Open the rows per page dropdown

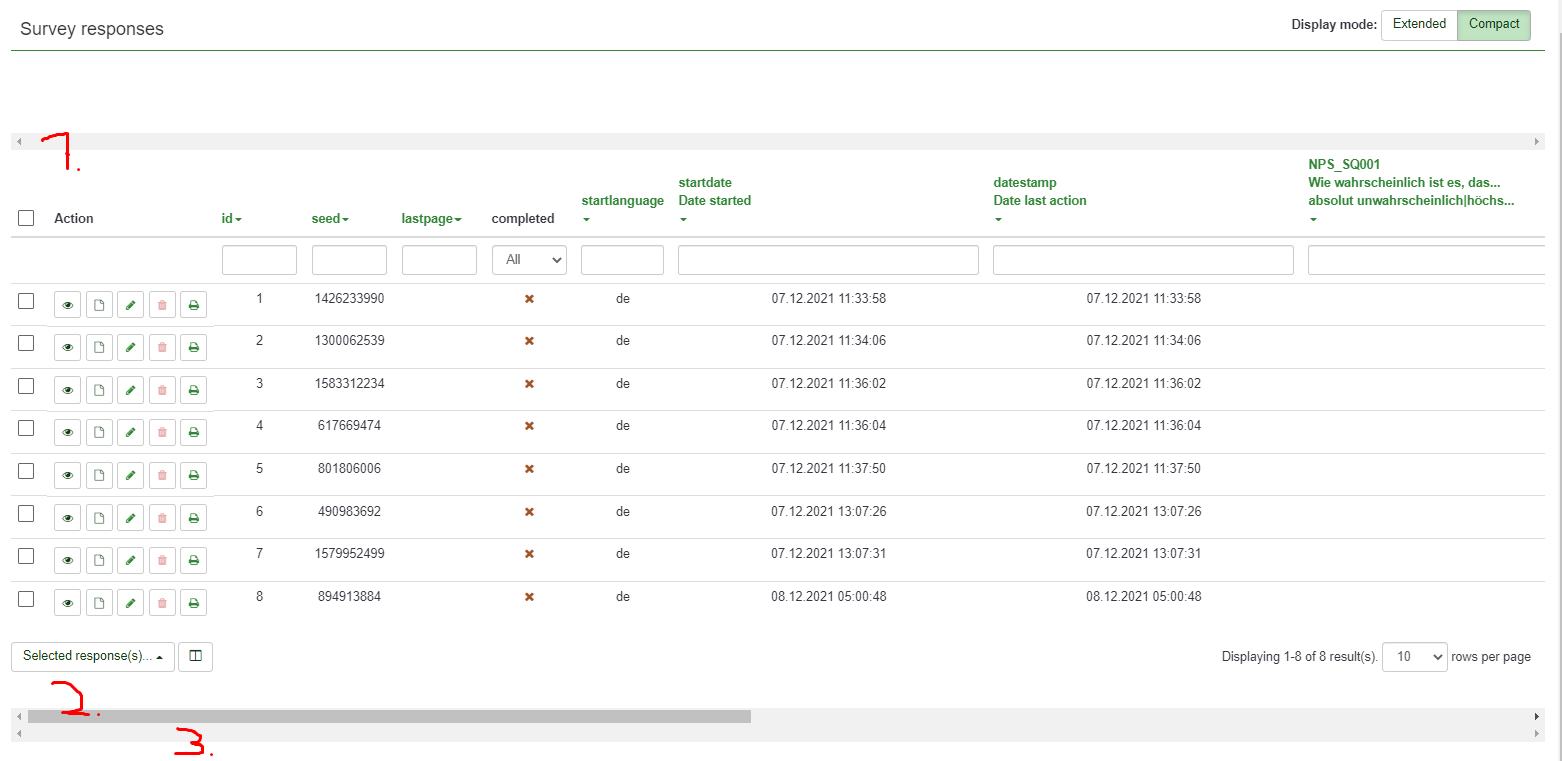coord(1414,657)
